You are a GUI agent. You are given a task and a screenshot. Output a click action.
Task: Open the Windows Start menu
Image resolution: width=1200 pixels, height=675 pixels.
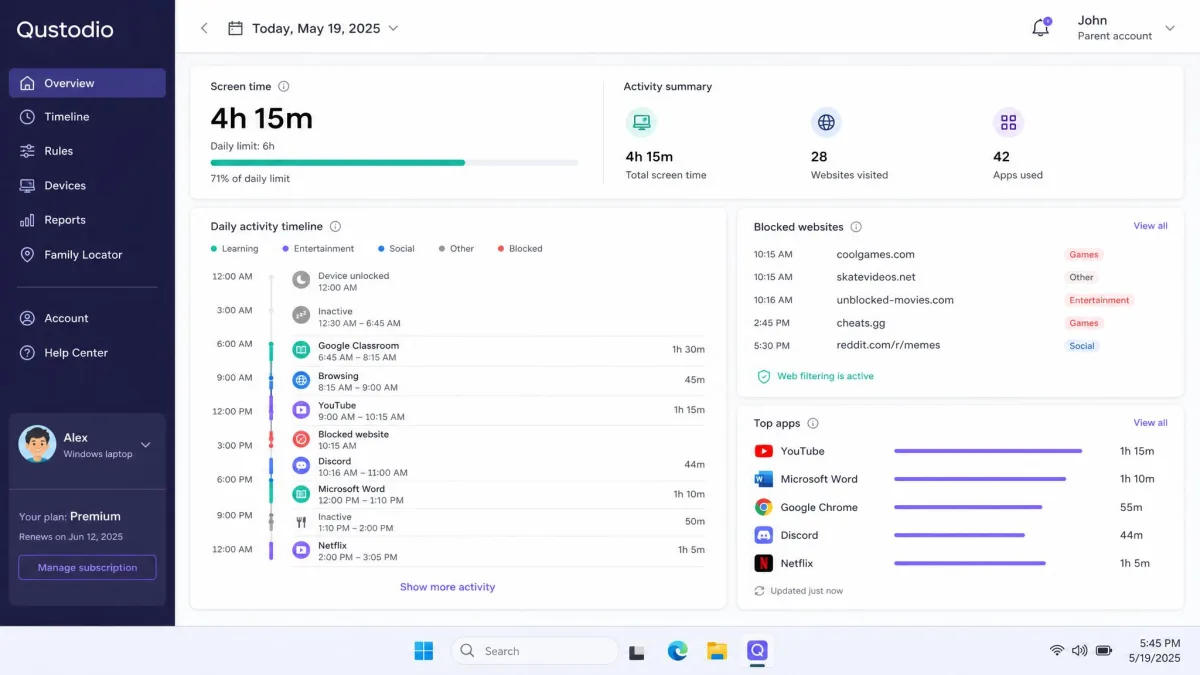click(x=424, y=651)
